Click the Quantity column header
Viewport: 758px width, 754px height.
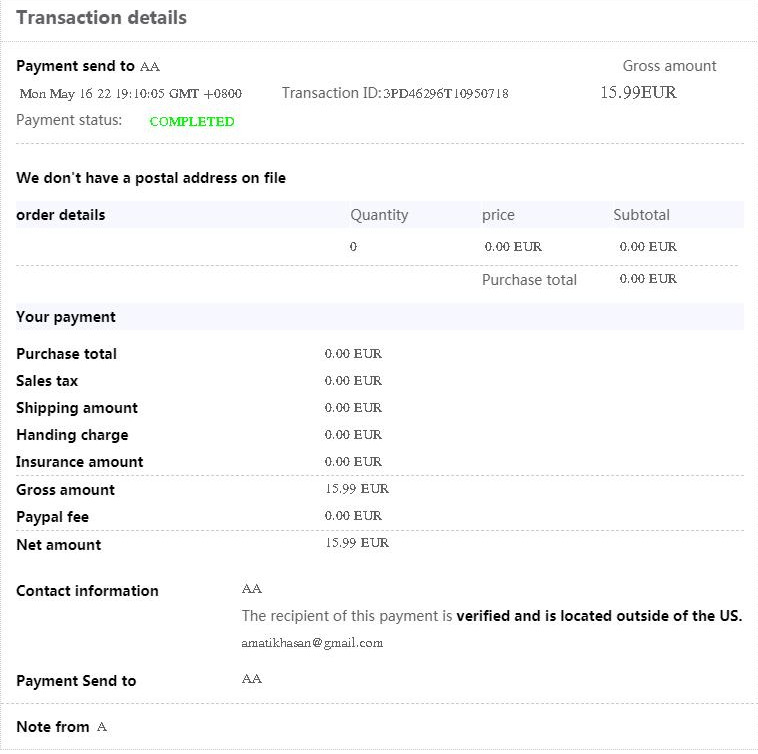pyautogui.click(x=379, y=215)
